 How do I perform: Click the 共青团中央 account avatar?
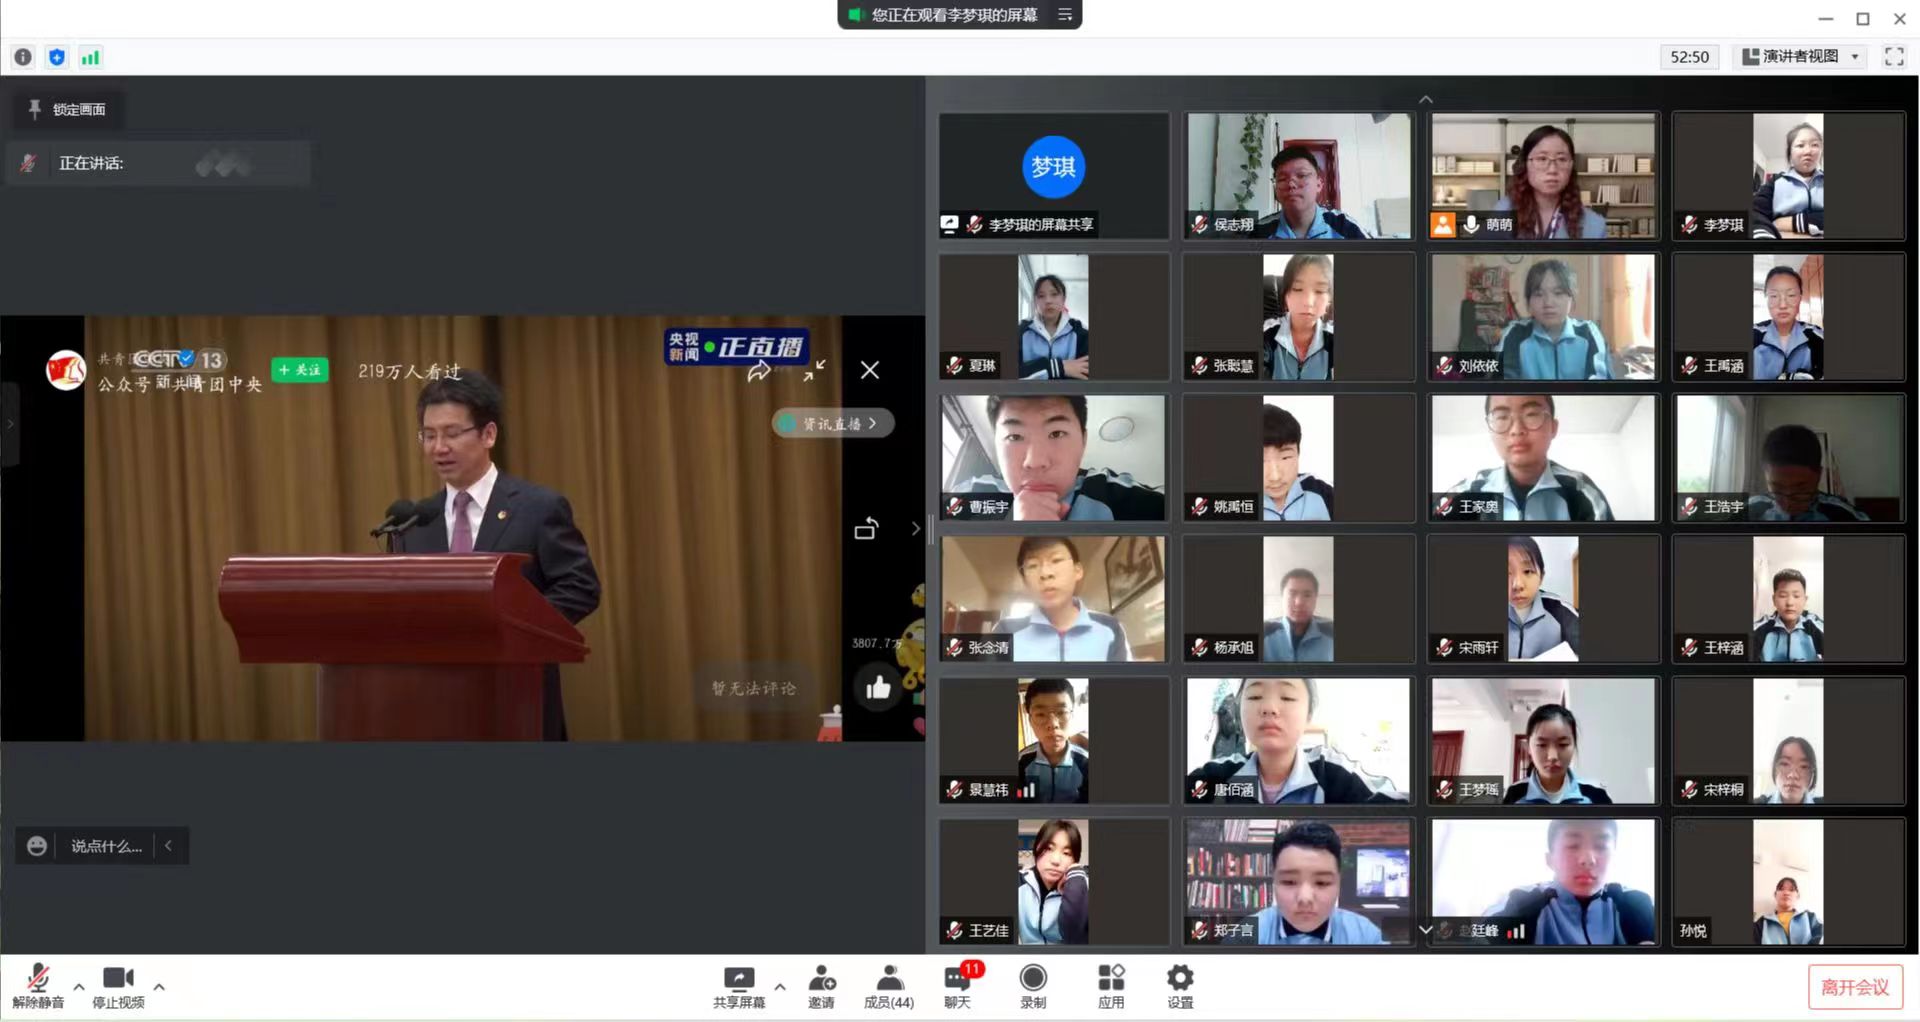66,370
